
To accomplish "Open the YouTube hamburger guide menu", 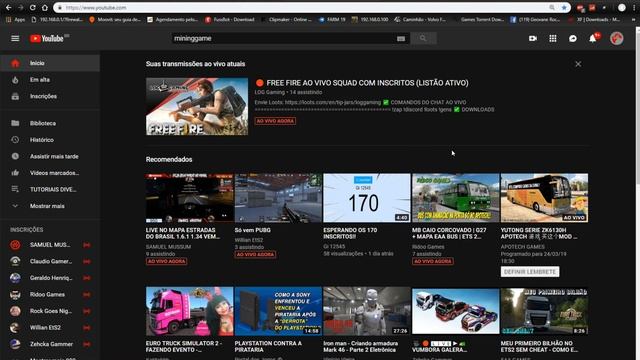I will (x=15, y=38).
